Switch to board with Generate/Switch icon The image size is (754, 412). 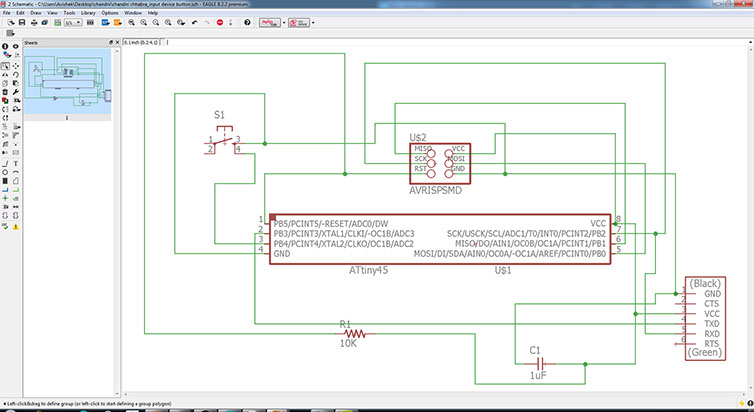click(x=58, y=23)
